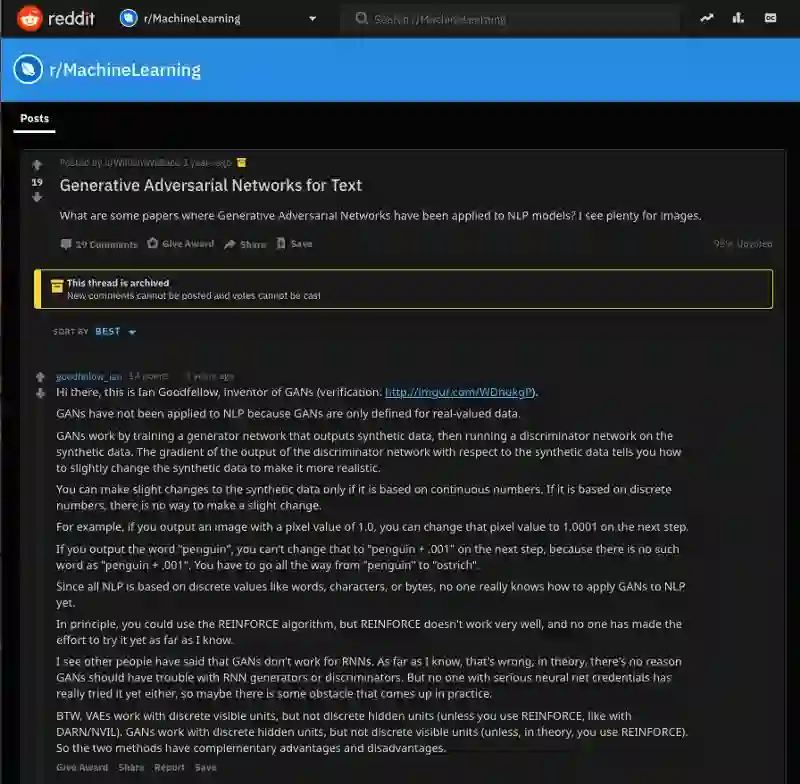Upvote the Generative Adversarial Networks post
The width and height of the screenshot is (800, 784).
tap(37, 165)
